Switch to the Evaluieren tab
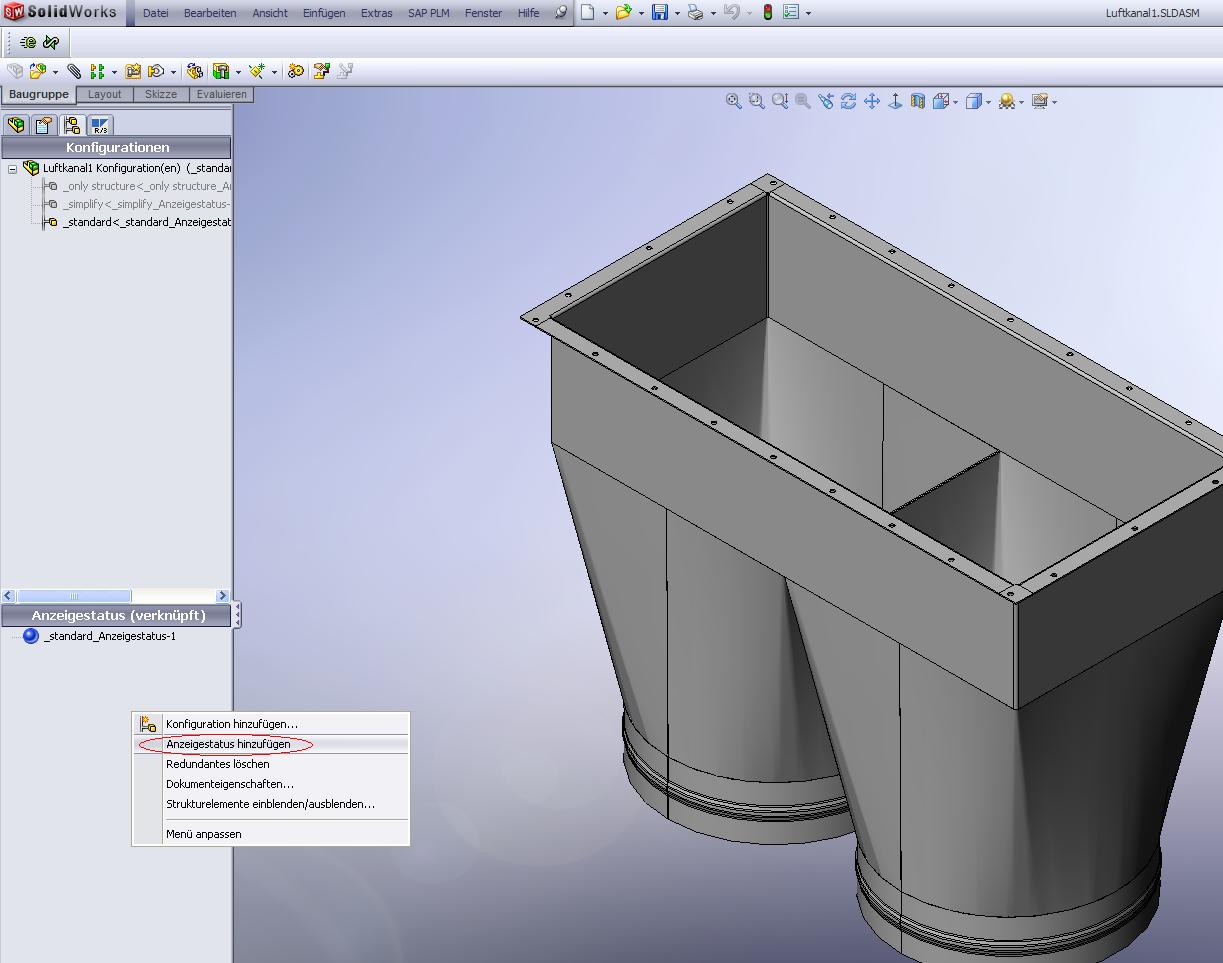The width and height of the screenshot is (1223, 963). click(221, 94)
